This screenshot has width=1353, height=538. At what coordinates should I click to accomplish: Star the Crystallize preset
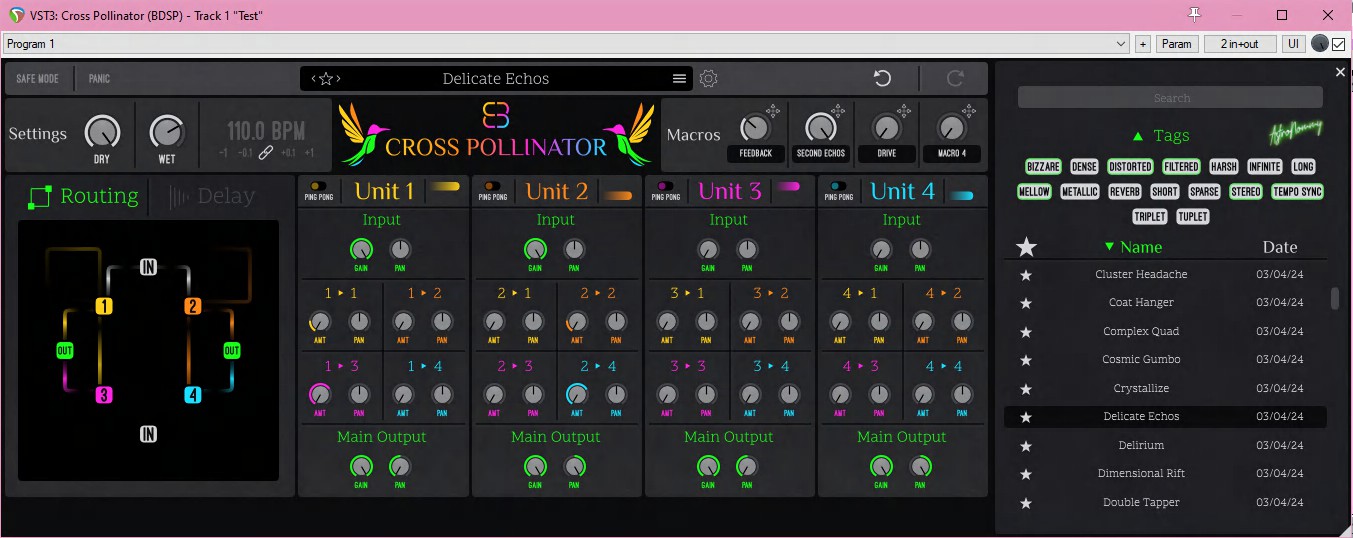click(x=1025, y=389)
